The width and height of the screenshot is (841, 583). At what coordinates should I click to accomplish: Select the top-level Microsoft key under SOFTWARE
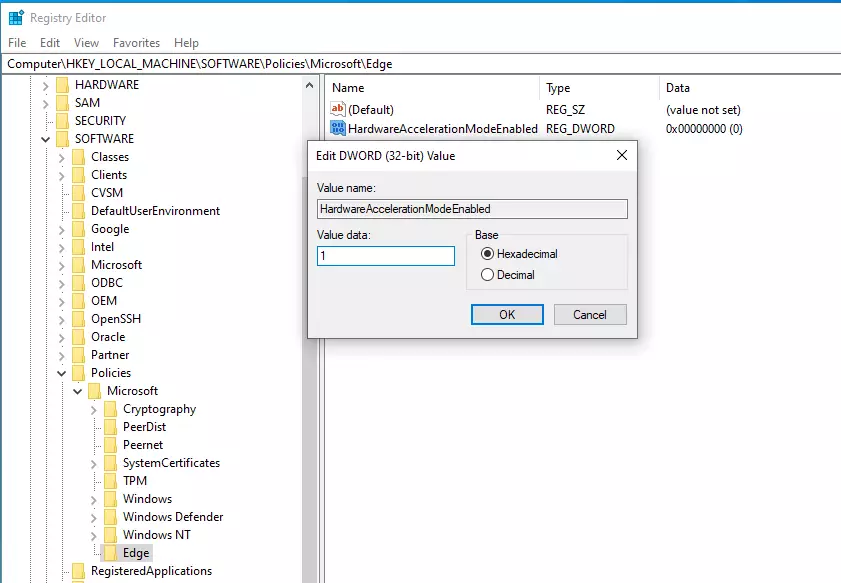click(x=116, y=265)
